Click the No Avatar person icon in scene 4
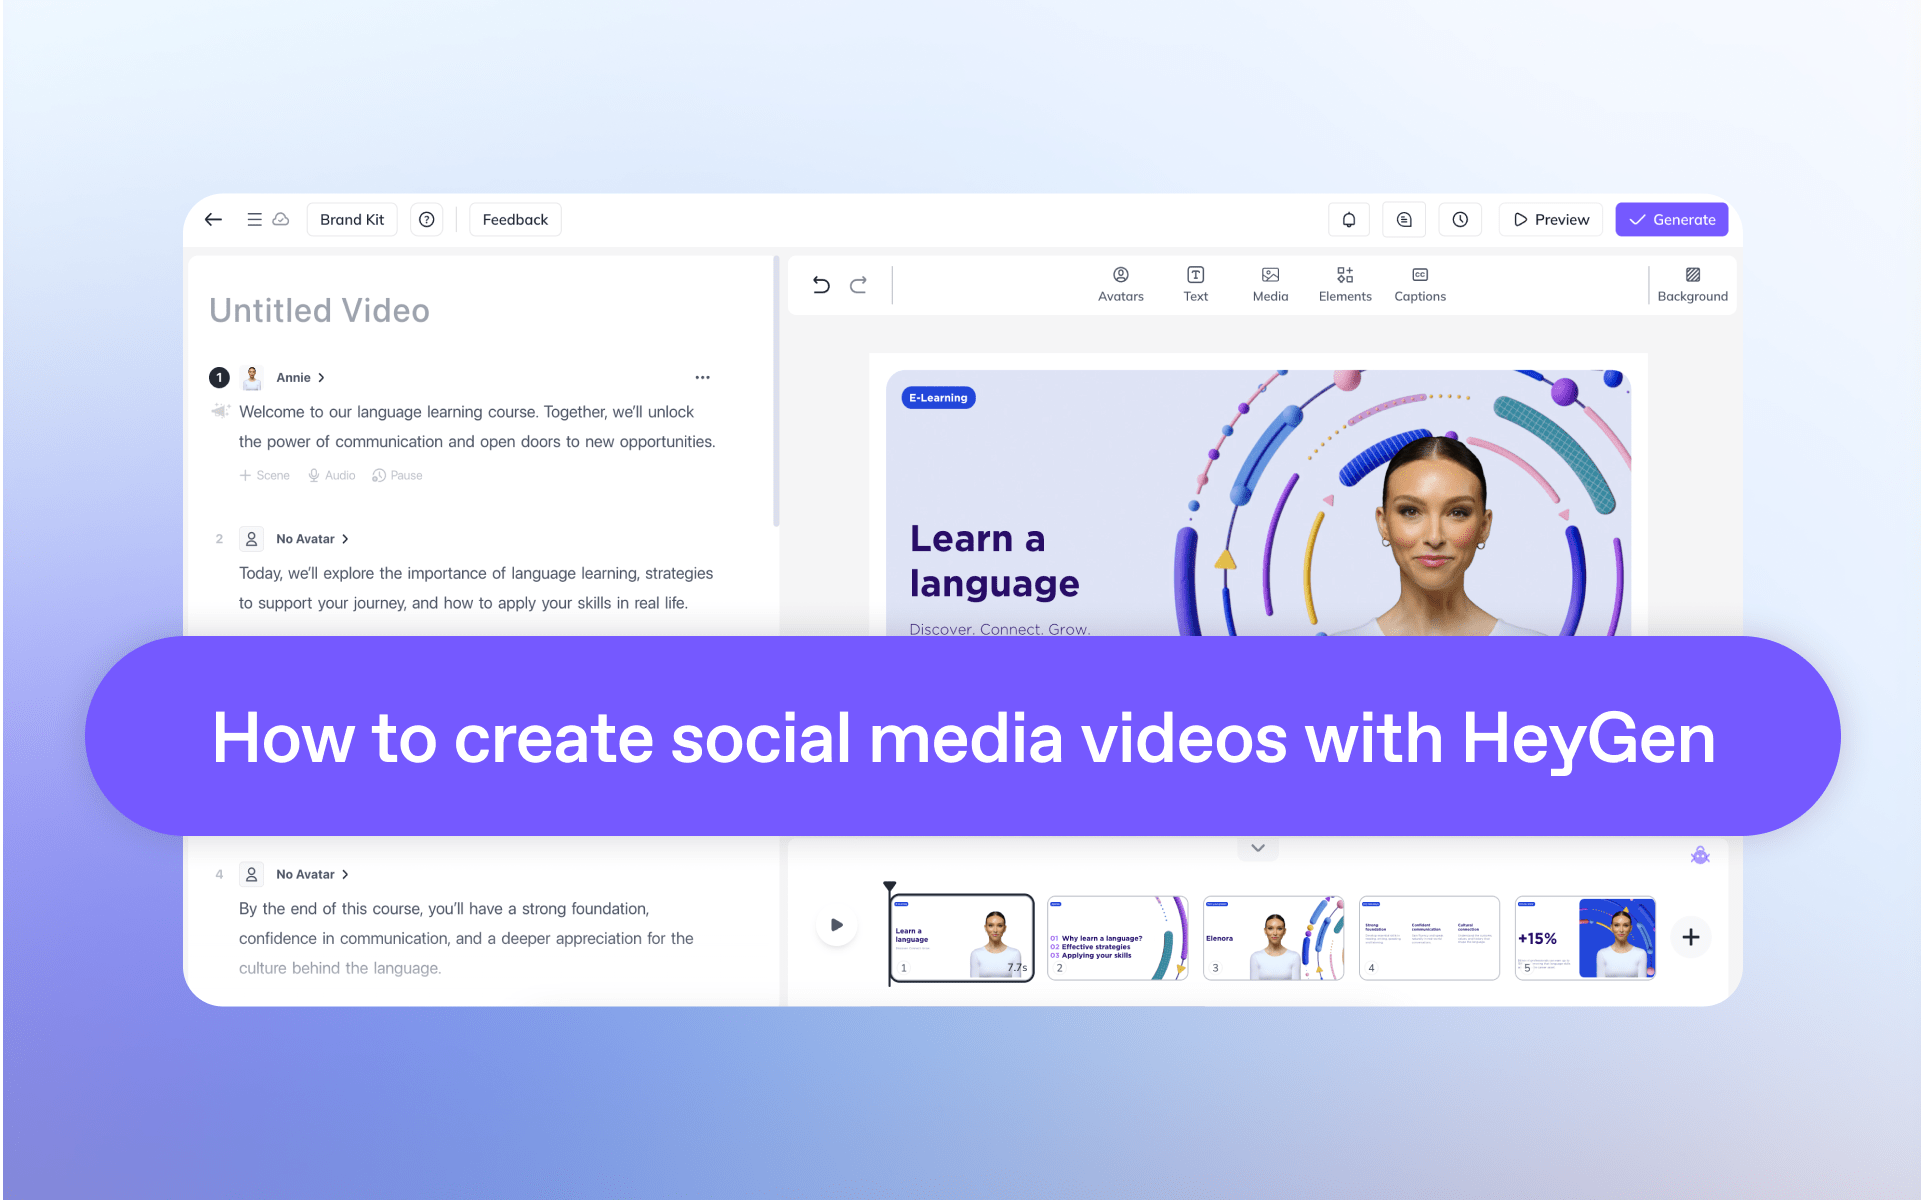 [252, 875]
